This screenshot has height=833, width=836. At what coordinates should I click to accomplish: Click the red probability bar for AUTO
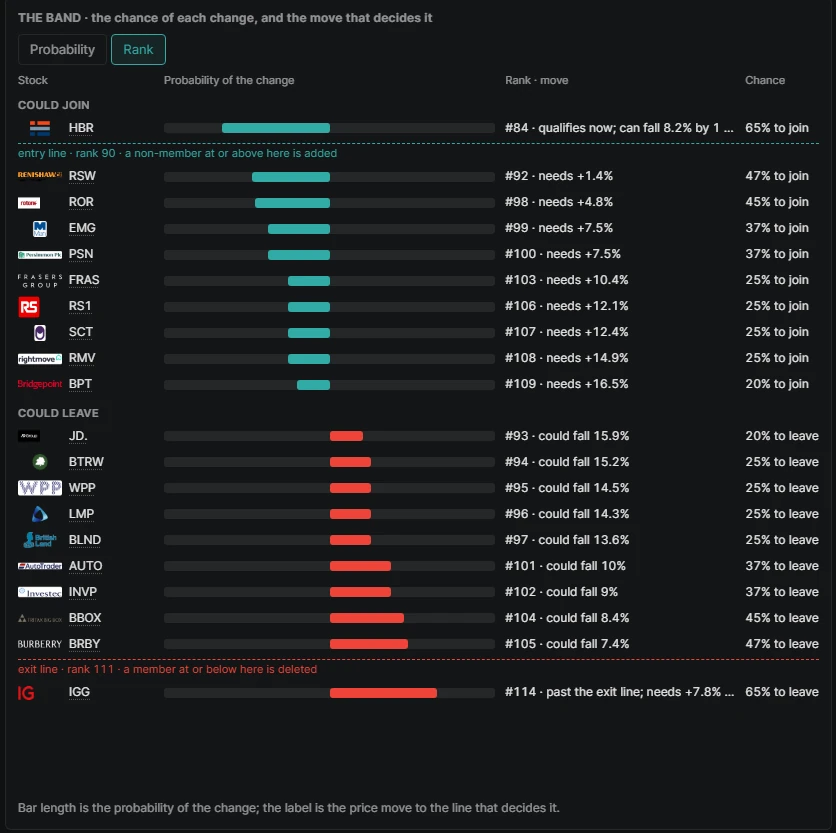(360, 566)
